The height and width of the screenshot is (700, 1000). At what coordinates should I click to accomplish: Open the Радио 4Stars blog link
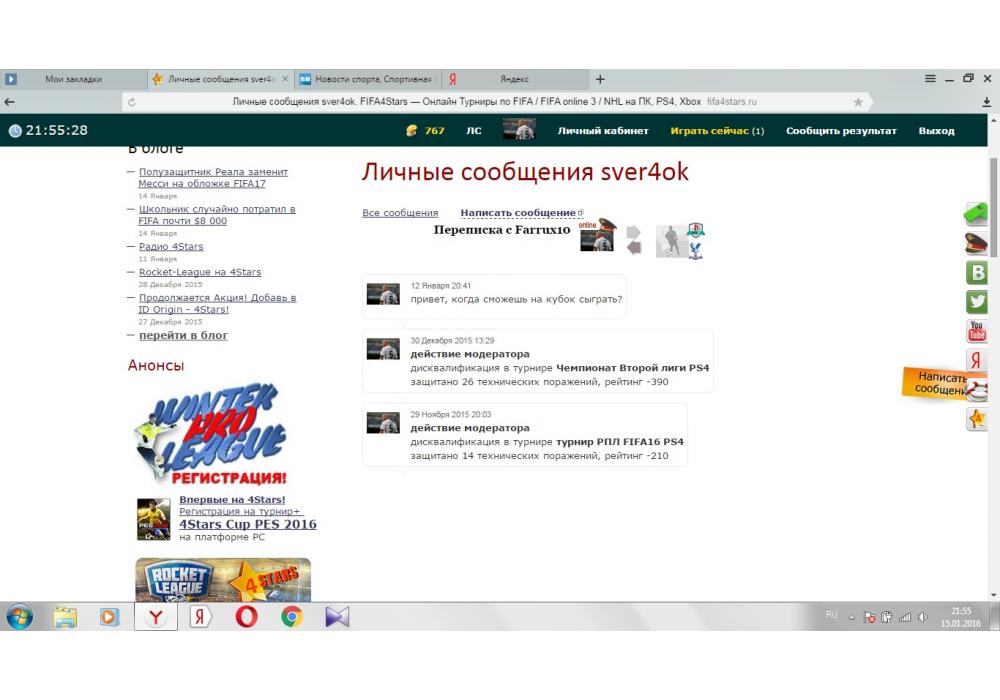tap(170, 247)
